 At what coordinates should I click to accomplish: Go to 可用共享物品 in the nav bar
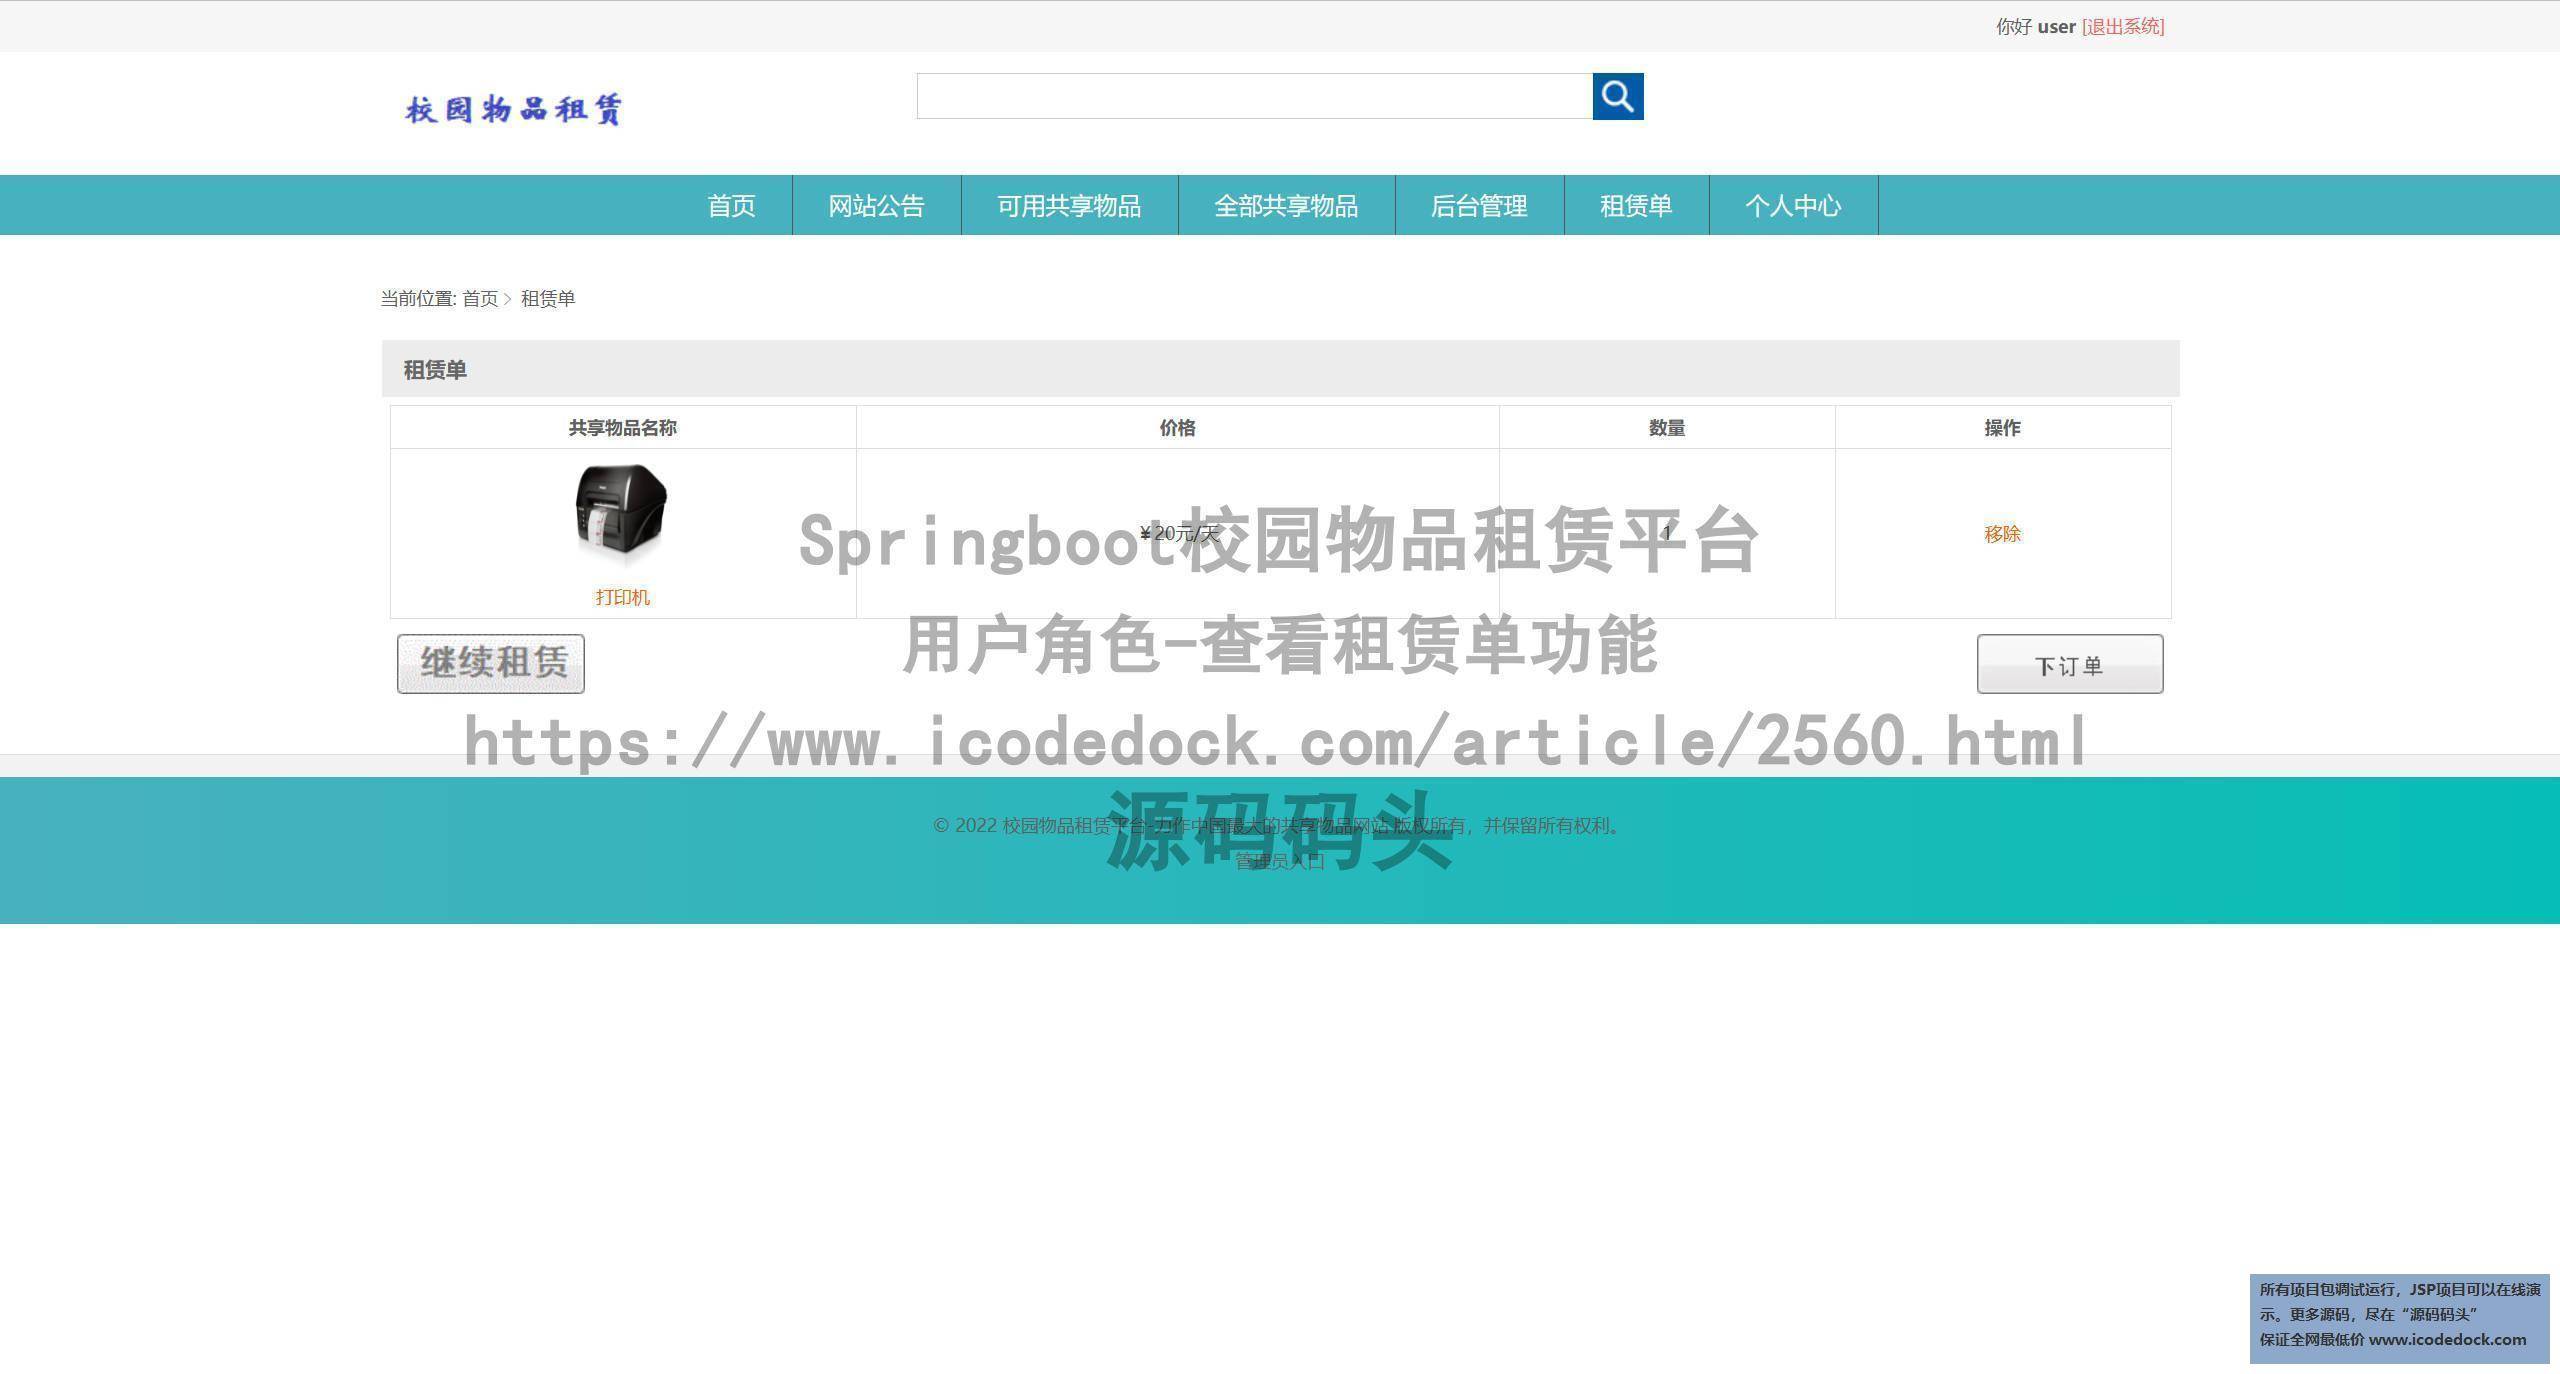coord(1069,206)
